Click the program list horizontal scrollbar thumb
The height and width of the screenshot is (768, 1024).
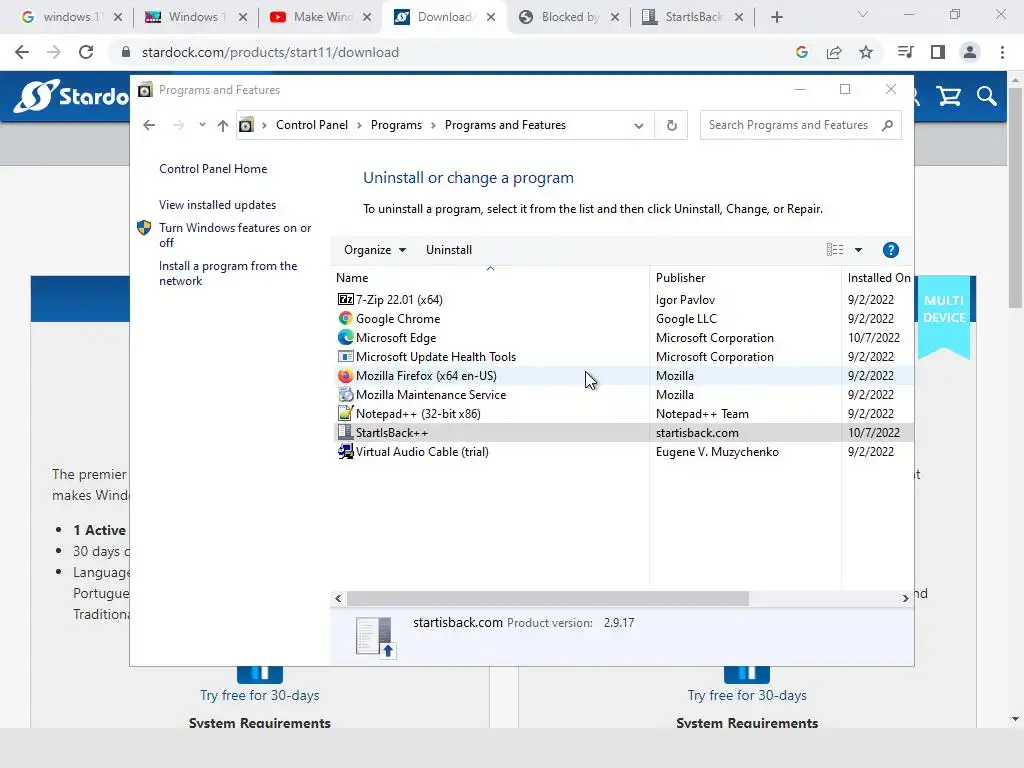(548, 598)
